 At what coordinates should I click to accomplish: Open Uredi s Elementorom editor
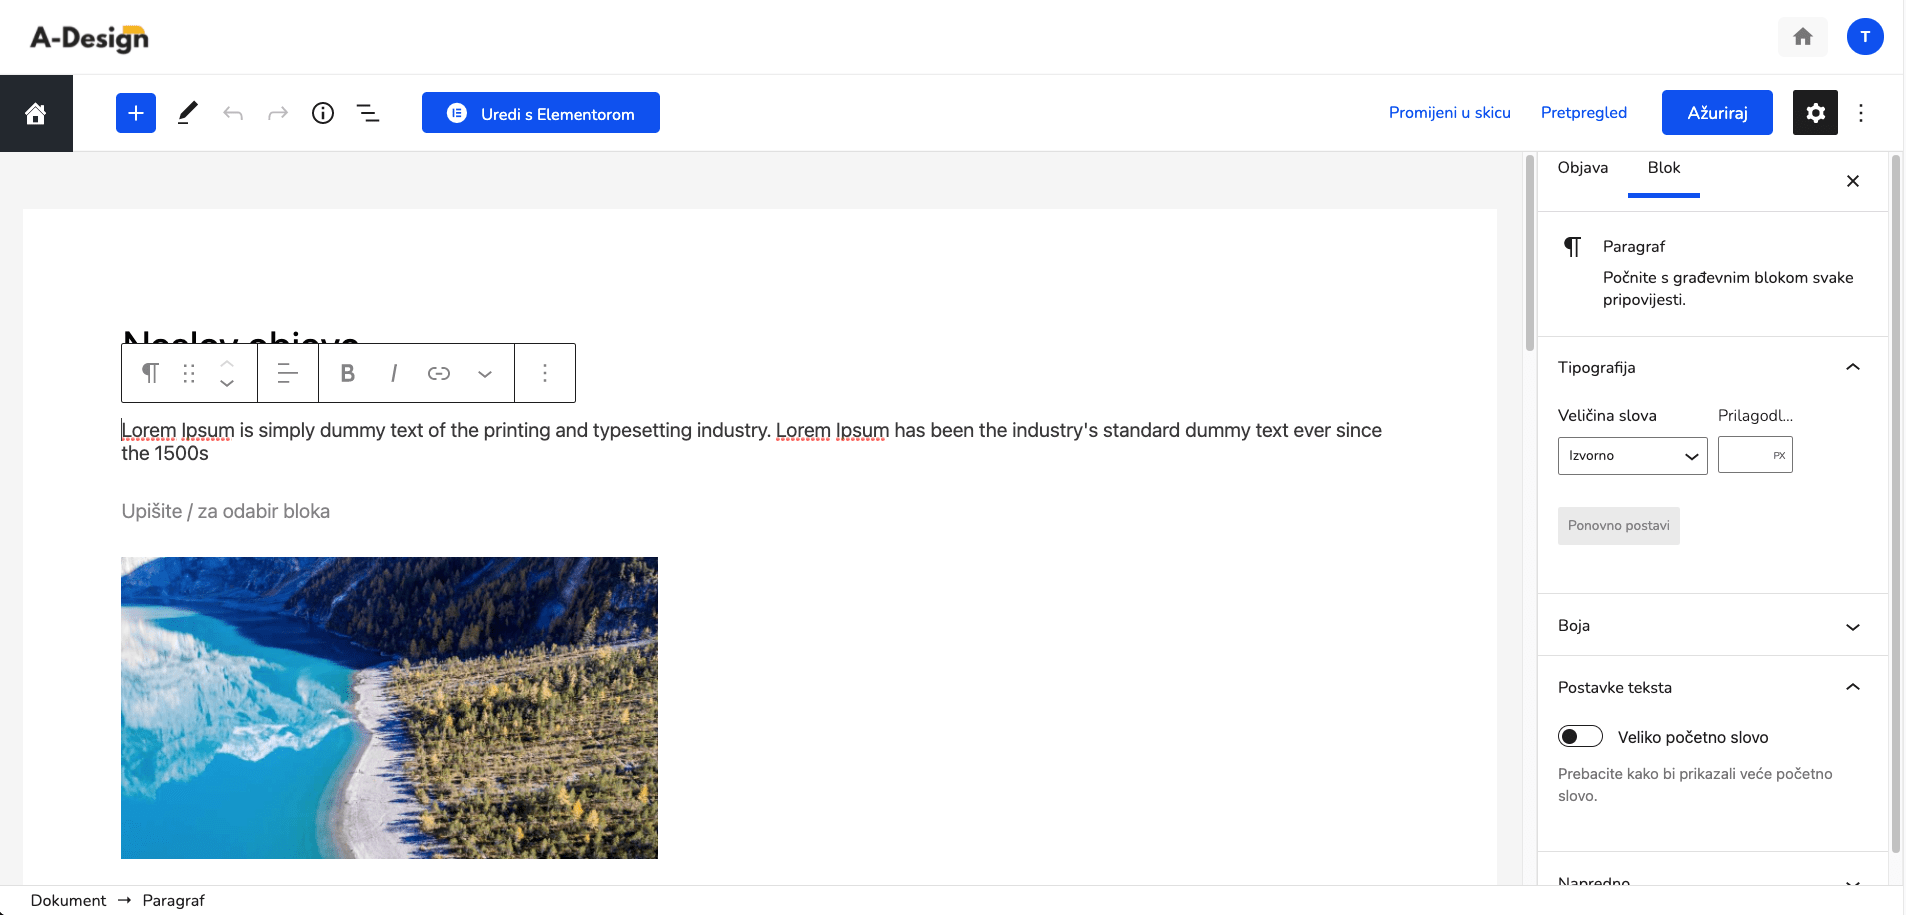click(x=541, y=113)
